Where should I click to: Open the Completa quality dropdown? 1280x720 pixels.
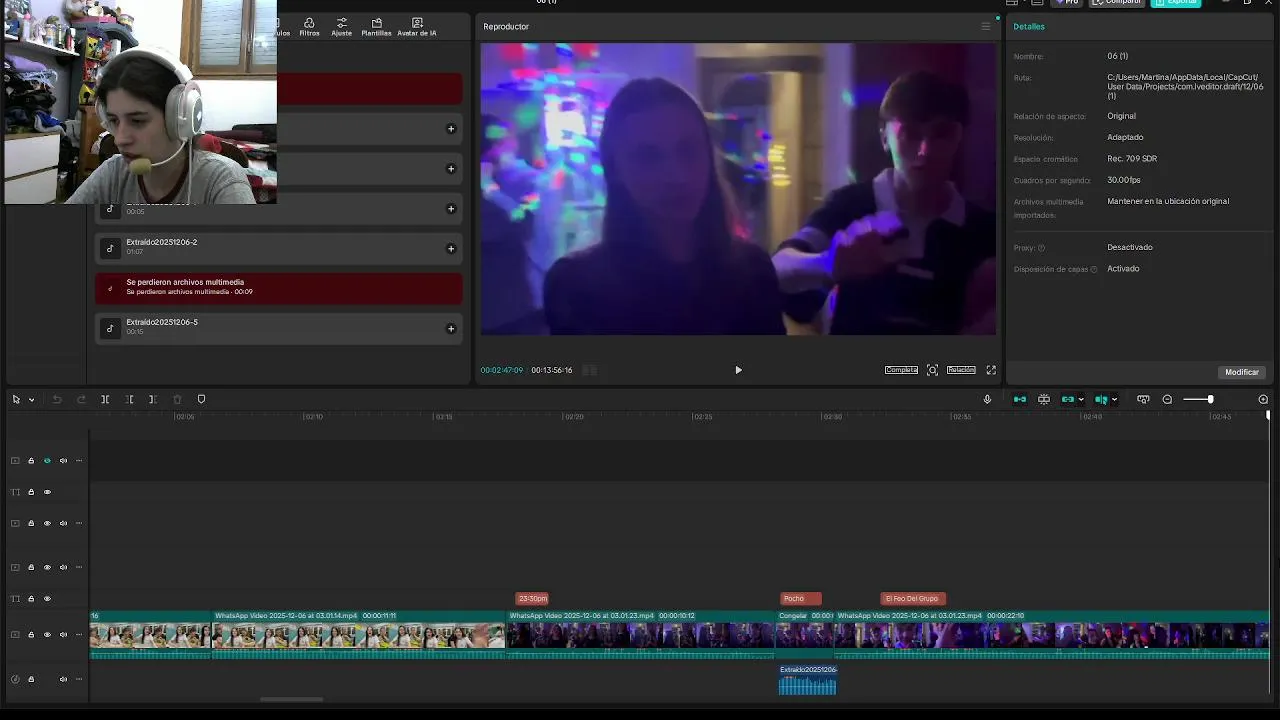[901, 370]
